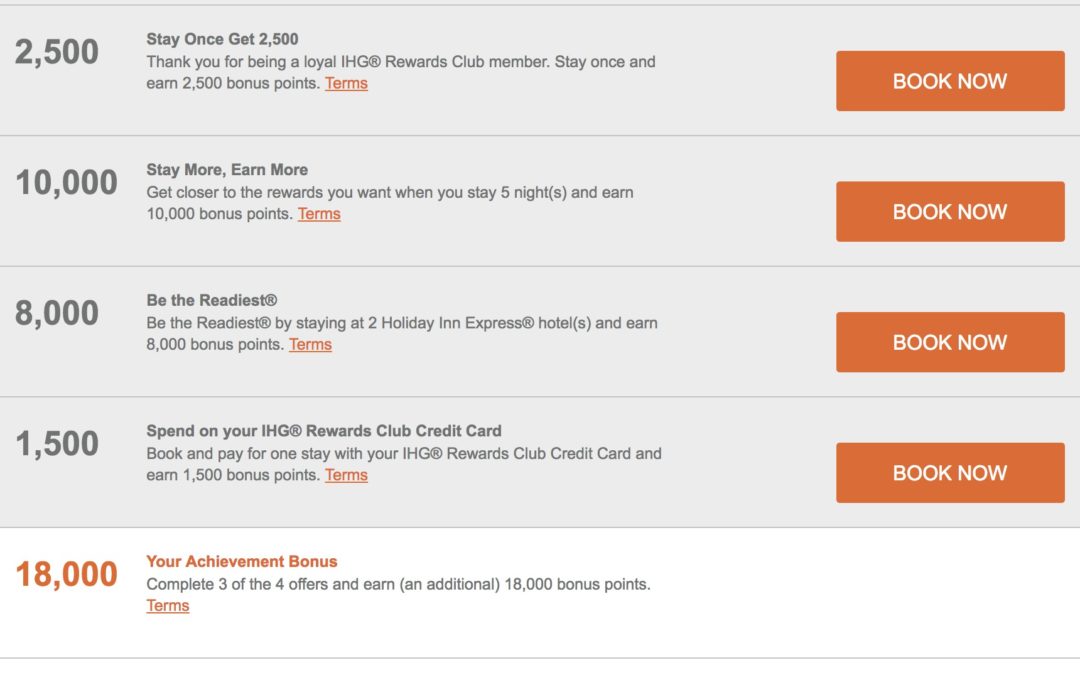Viewport: 1080px width, 675px height.
Task: Click the 2,500 points value
Action: coord(55,52)
